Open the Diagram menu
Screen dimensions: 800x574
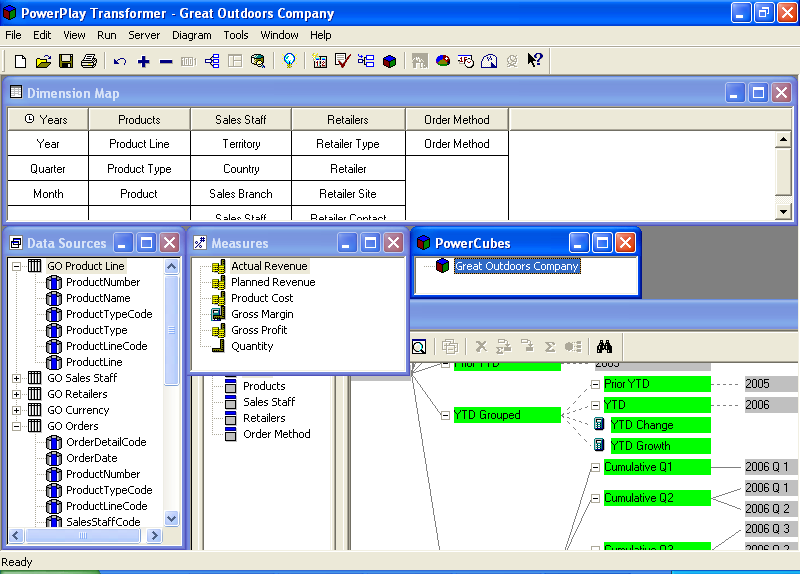point(191,35)
